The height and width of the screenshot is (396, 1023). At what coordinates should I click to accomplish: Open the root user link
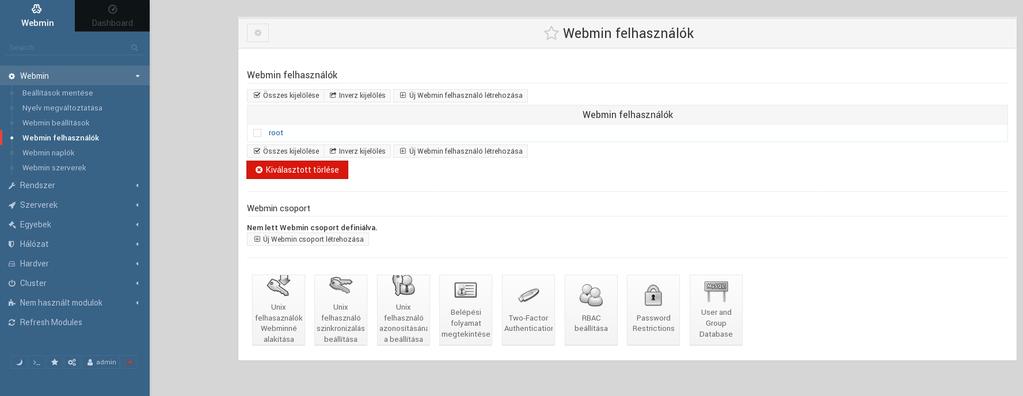click(276, 132)
